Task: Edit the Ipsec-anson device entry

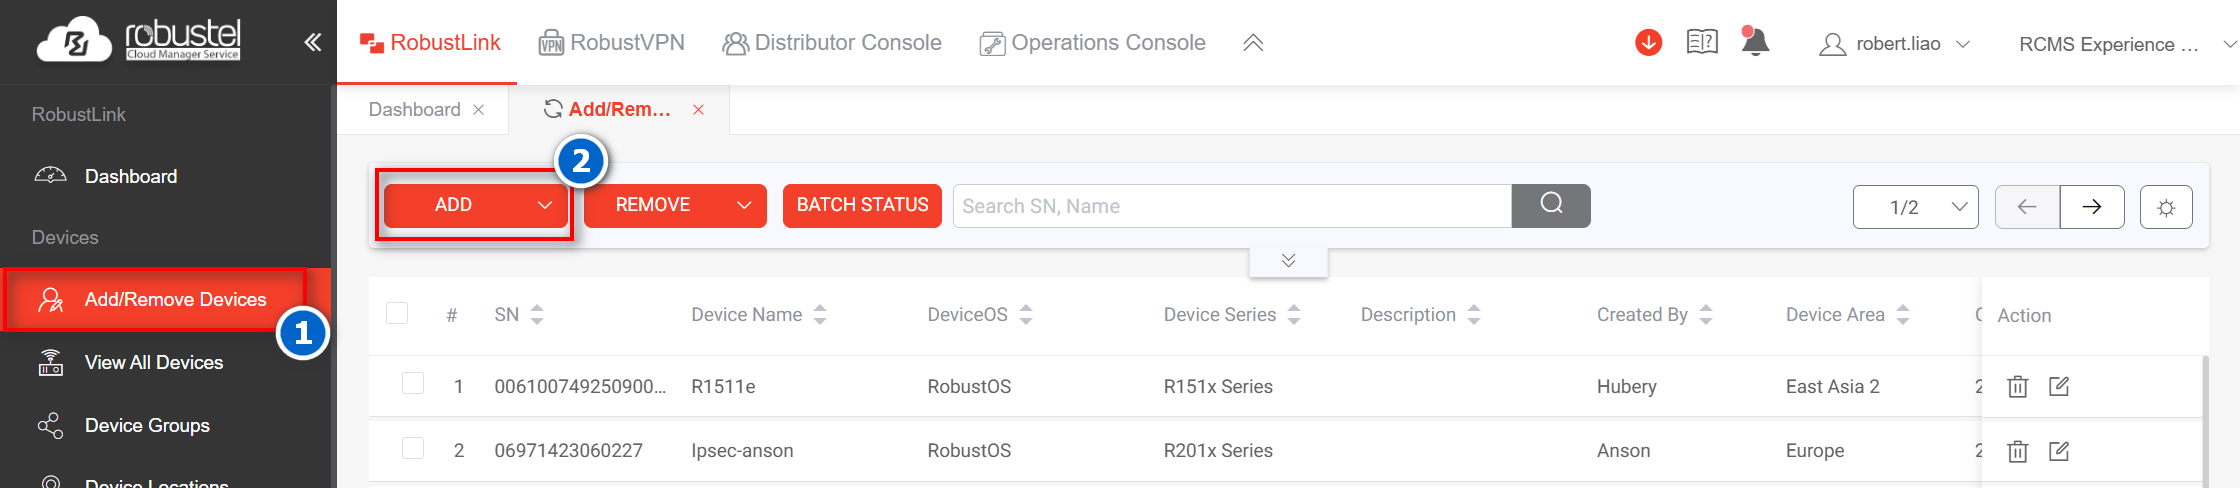Action: click(2059, 451)
